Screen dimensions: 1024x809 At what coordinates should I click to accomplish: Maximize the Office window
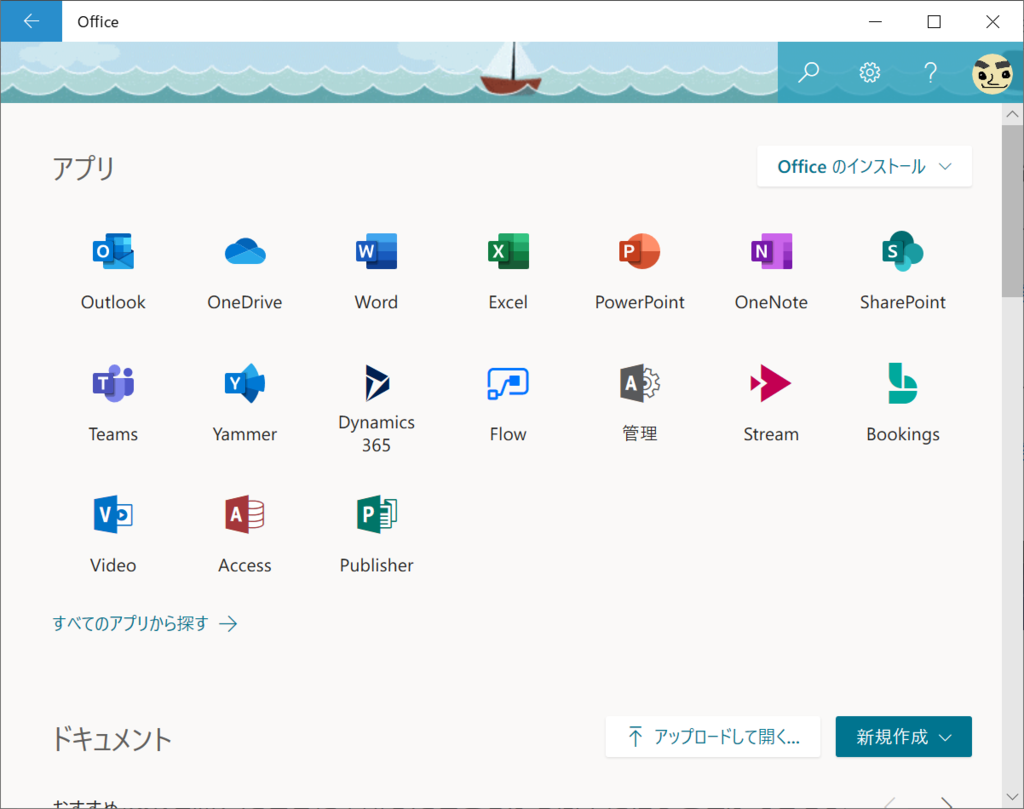934,22
